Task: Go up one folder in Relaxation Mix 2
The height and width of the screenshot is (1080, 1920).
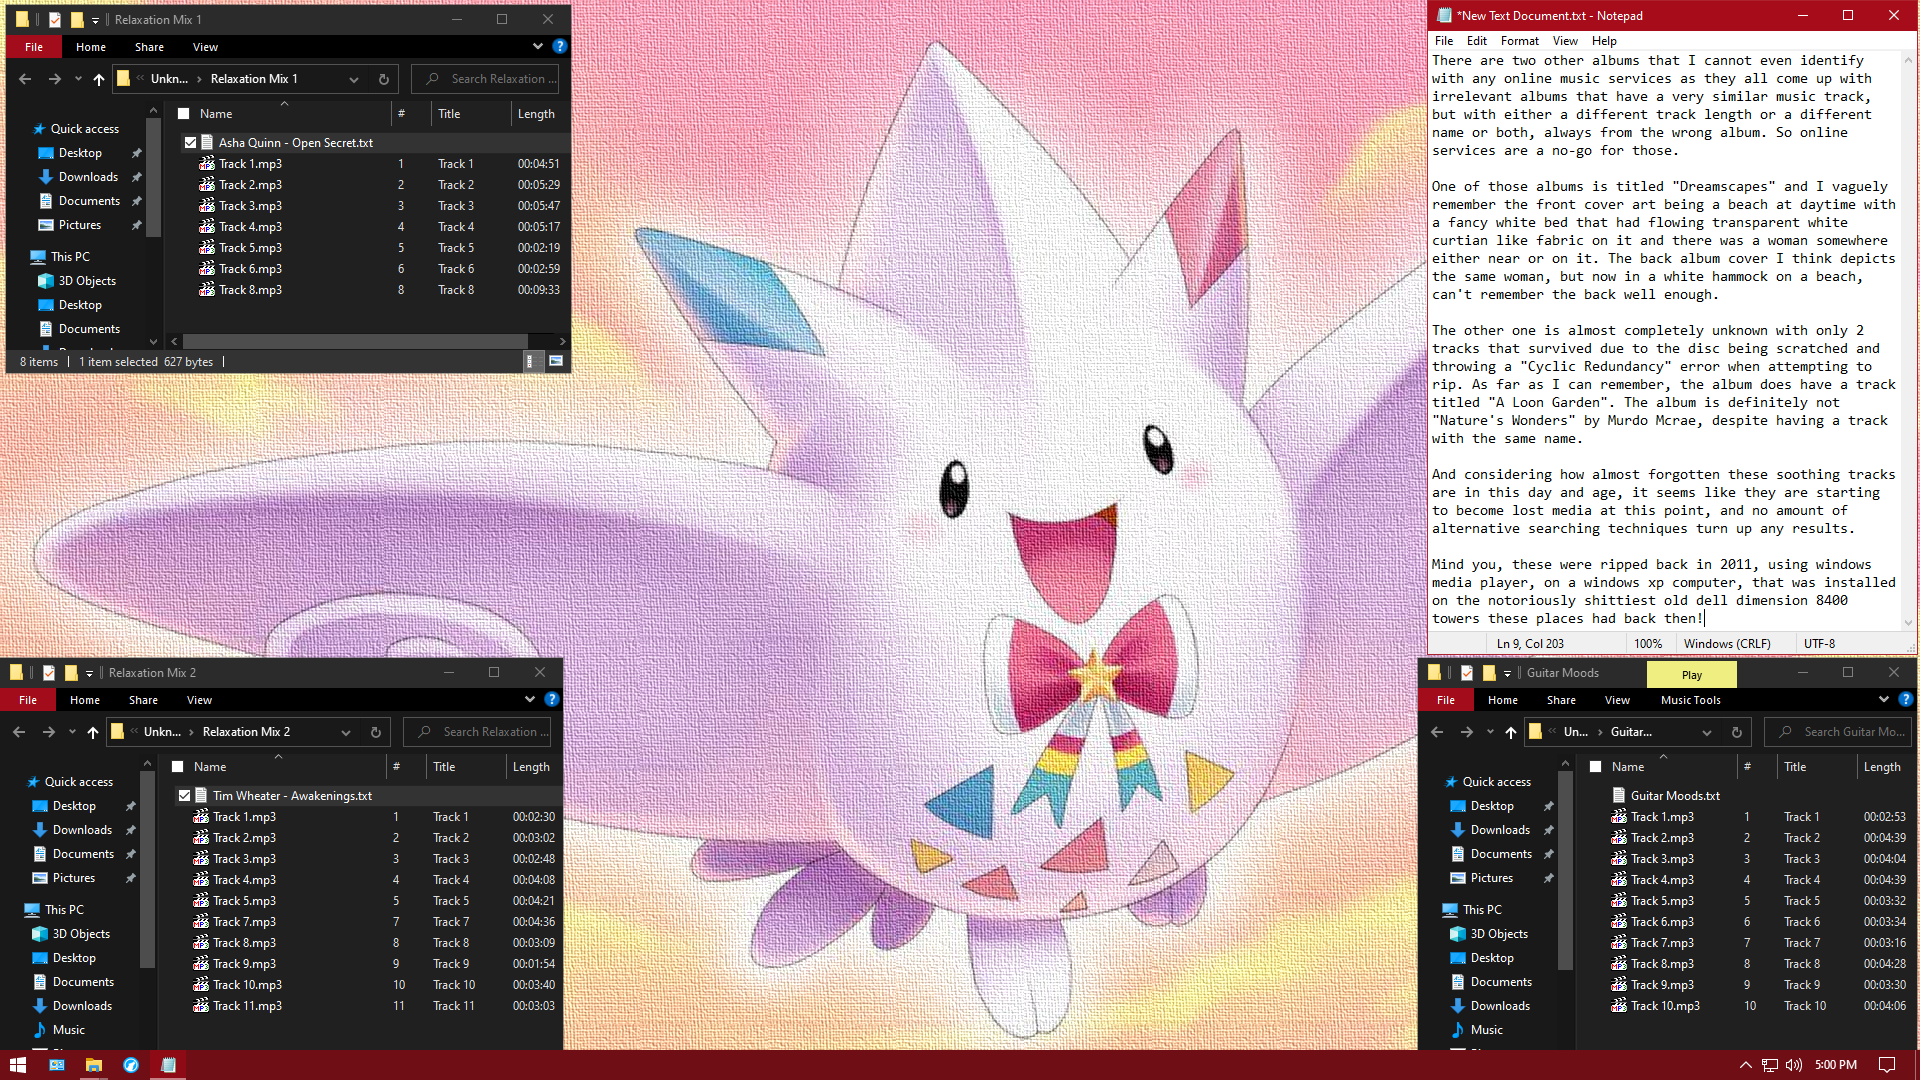Action: (93, 732)
